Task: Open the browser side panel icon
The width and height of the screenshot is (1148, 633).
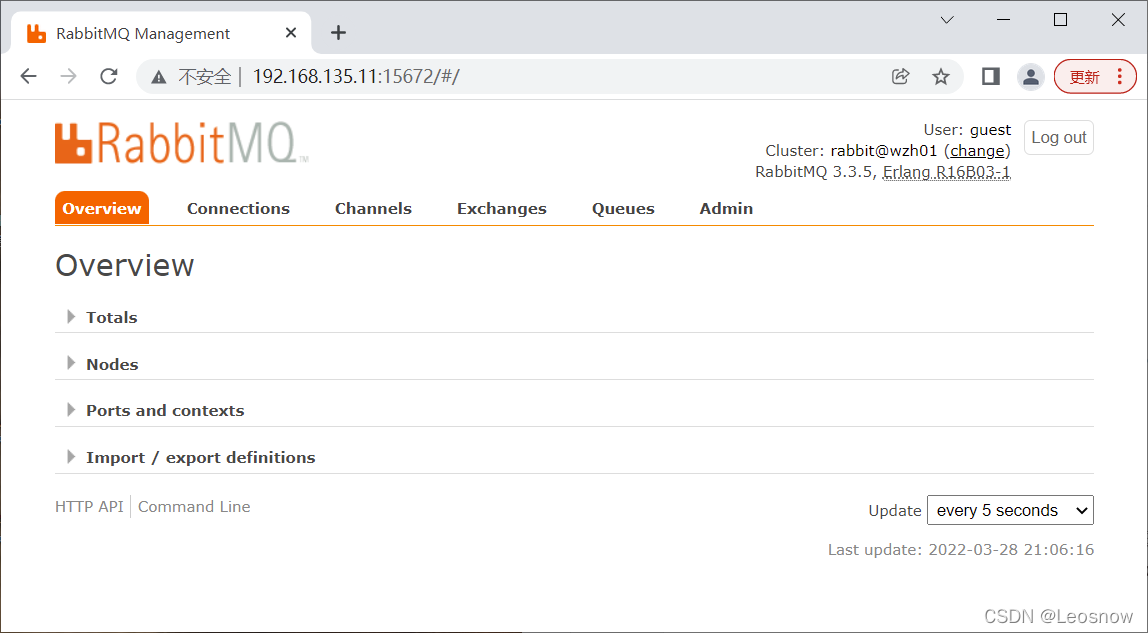Action: pyautogui.click(x=991, y=76)
